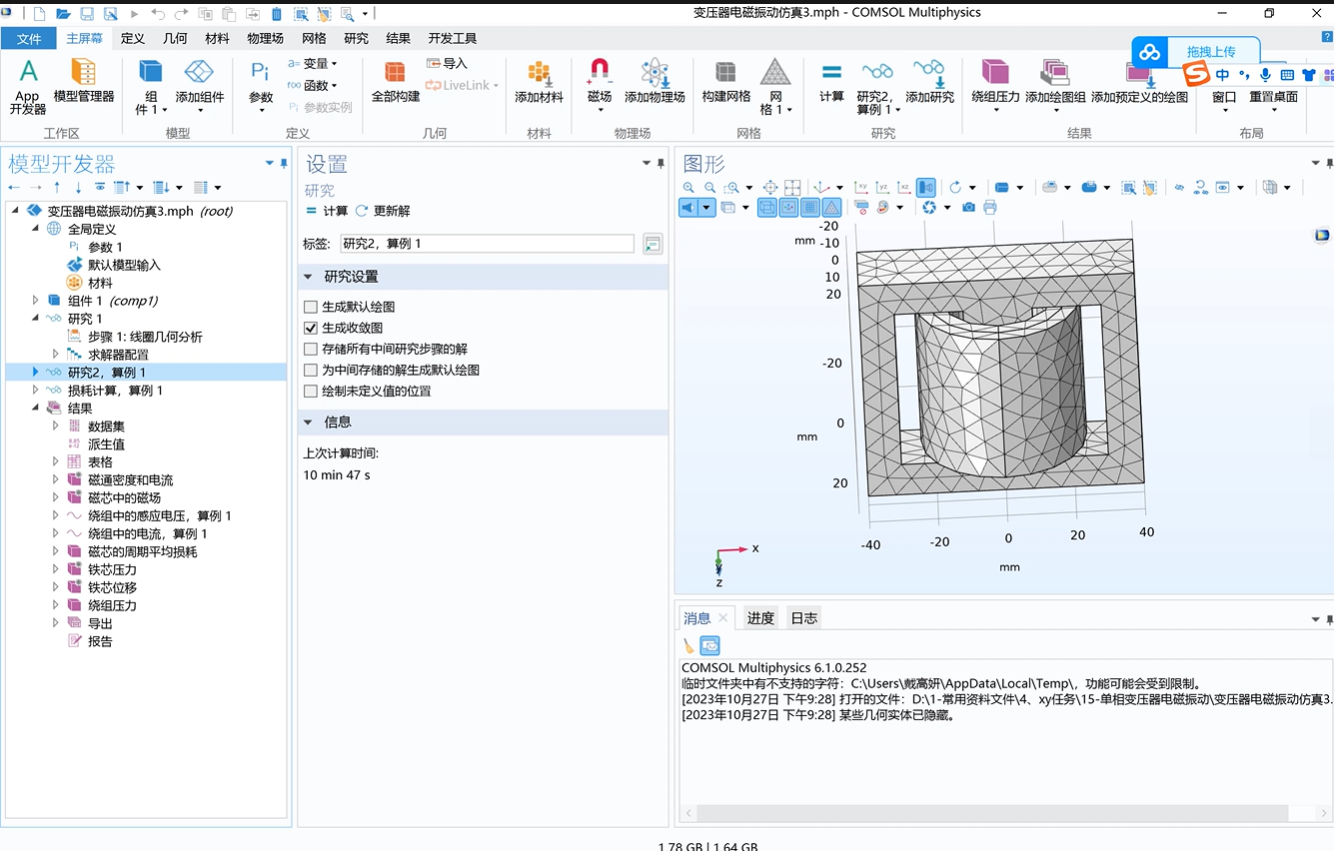Viewport: 1334px width, 851px height.
Task: Click the print icon in graphics toolbar
Action: click(x=990, y=207)
